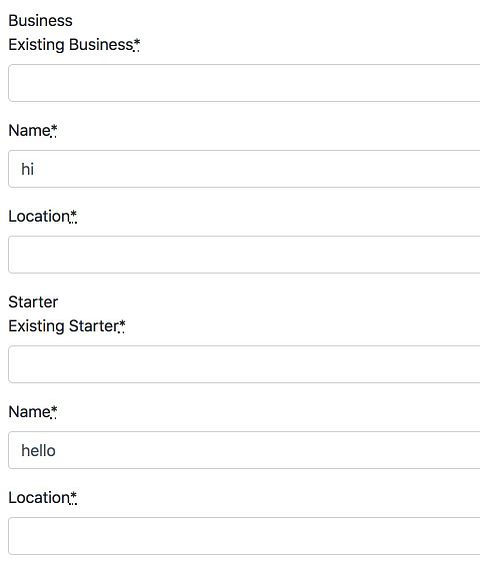Click the required asterisk beside Existing Starter
The height and width of the screenshot is (584, 480).
tap(122, 325)
